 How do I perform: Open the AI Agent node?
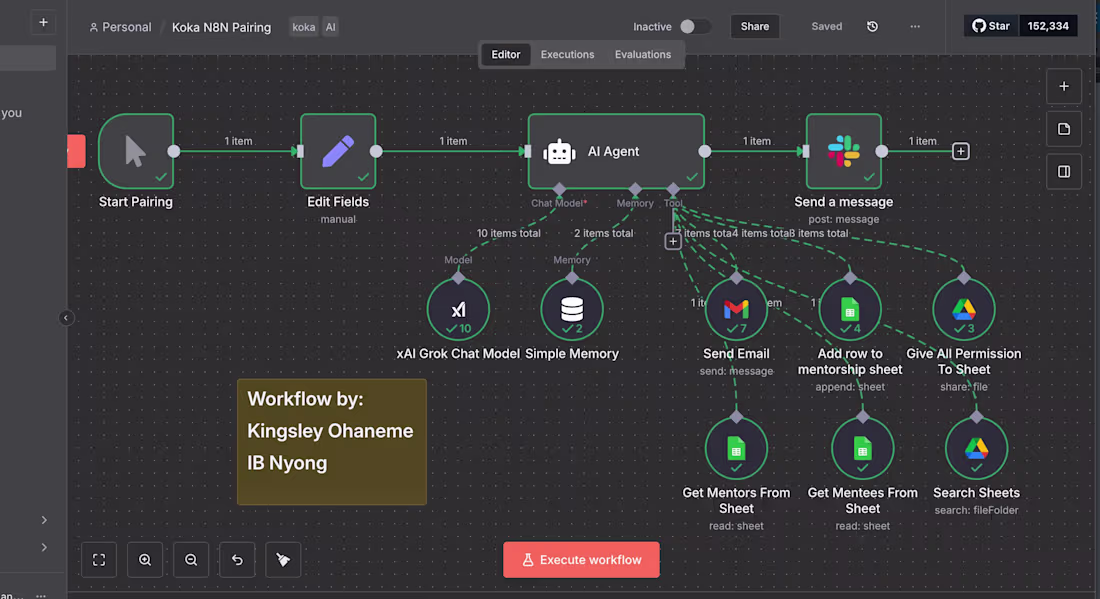[x=616, y=151]
